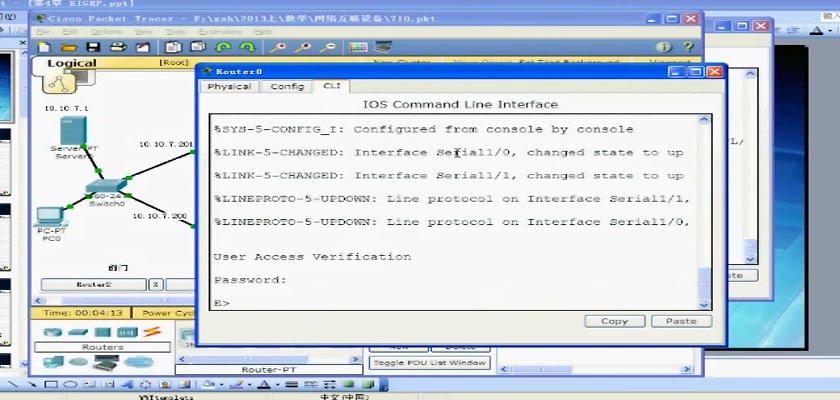The width and height of the screenshot is (840, 400).
Task: Open the Options menu in Packet Tracer
Action: click(106, 32)
